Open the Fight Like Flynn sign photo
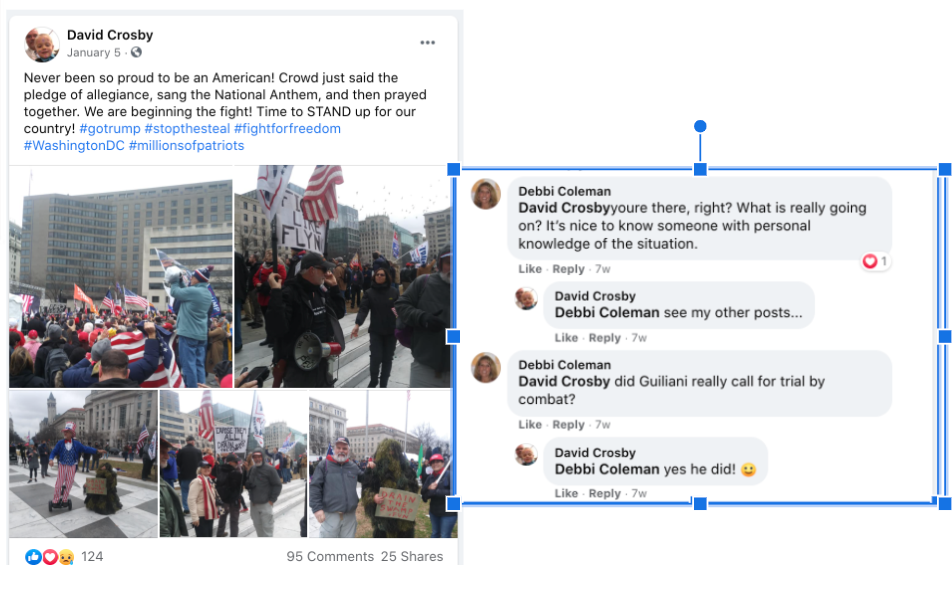The width and height of the screenshot is (952, 610). (x=343, y=276)
